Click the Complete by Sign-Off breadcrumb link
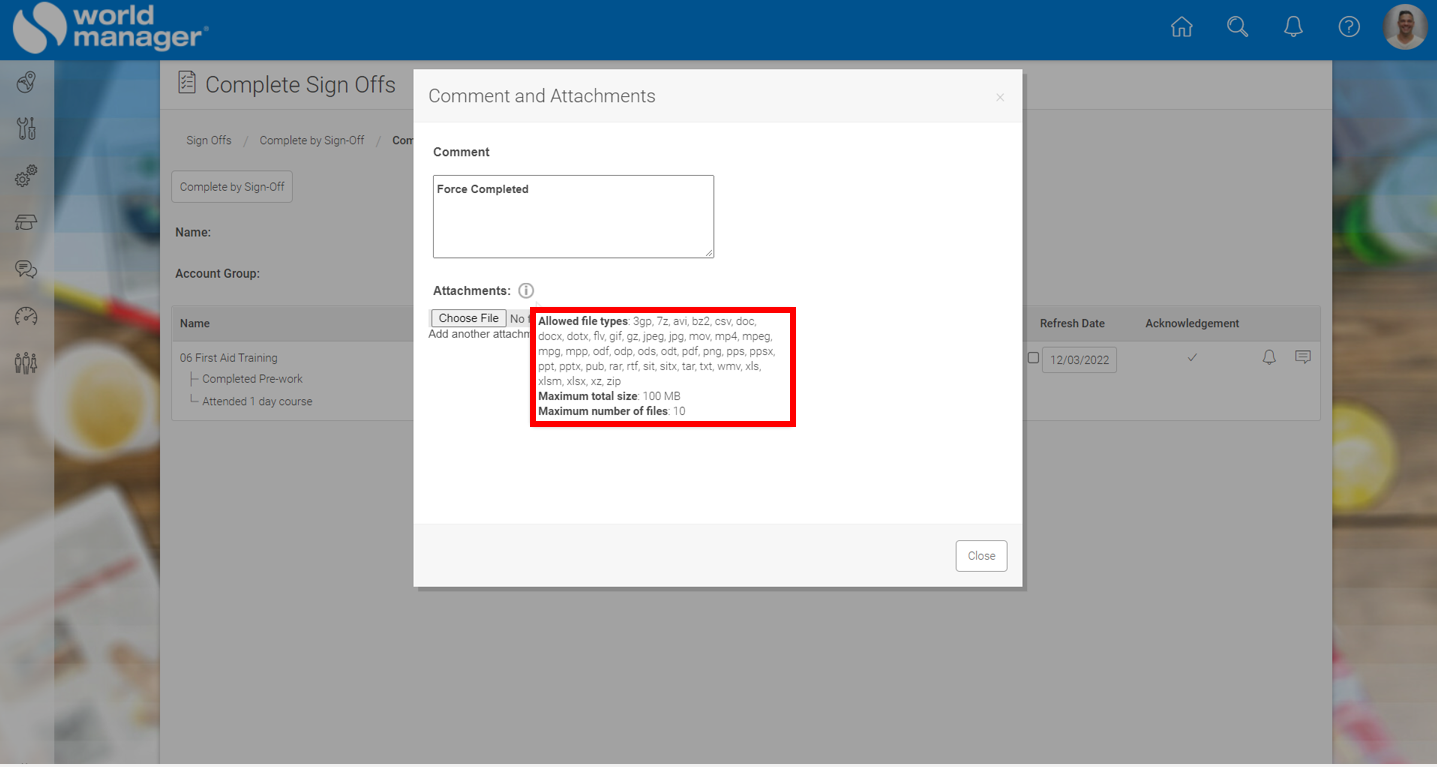Viewport: 1437px width, 767px height. coord(312,140)
